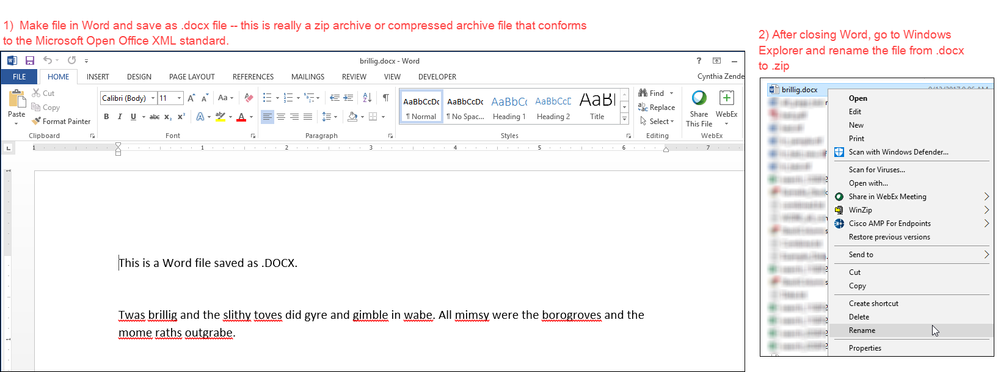Open the Change Case (Aa) dropdown
This screenshot has width=998, height=372.
(x=226, y=98)
